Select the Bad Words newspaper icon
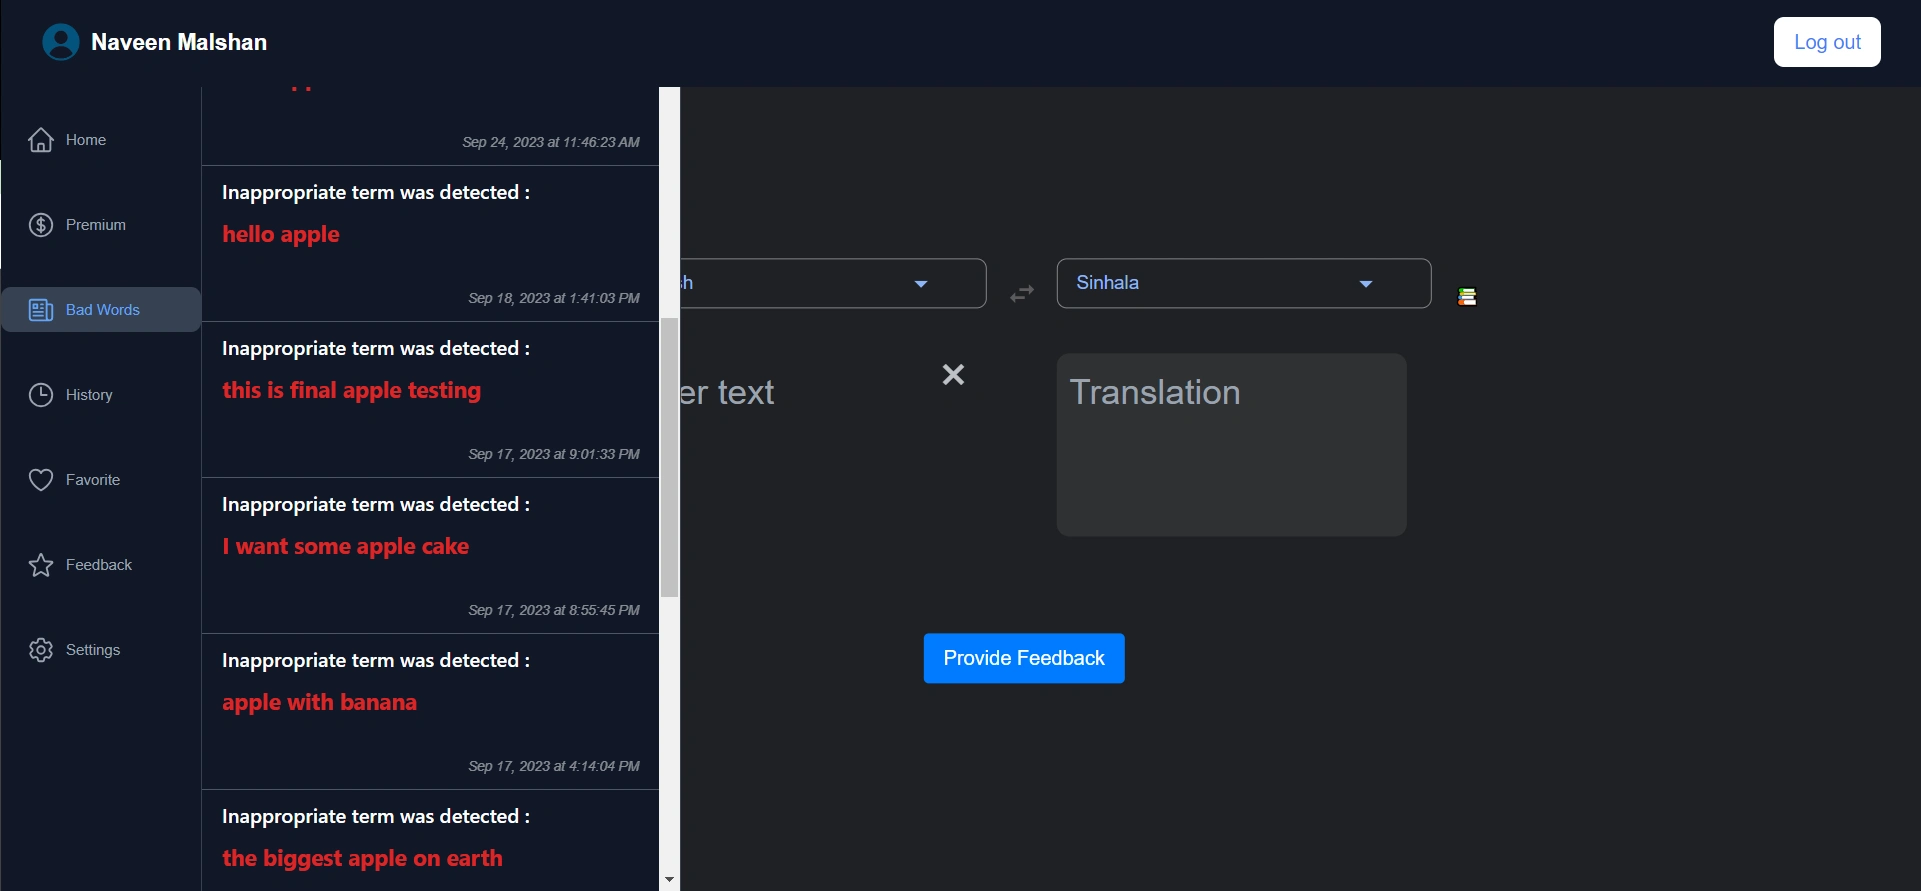Image resolution: width=1921 pixels, height=891 pixels. pos(41,310)
